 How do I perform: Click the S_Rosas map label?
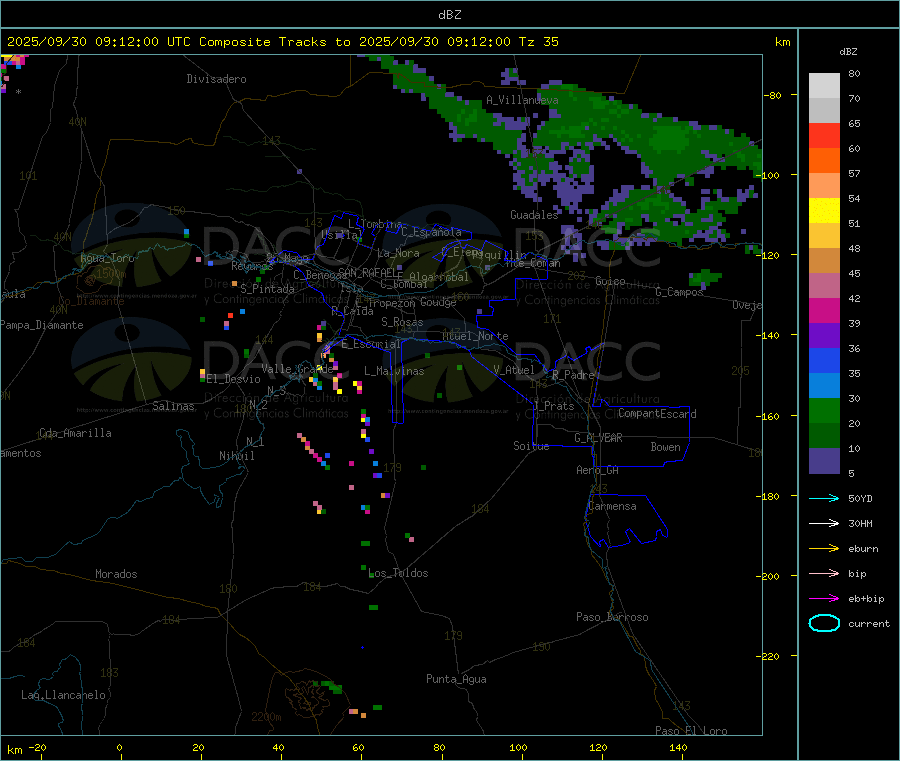point(402,322)
